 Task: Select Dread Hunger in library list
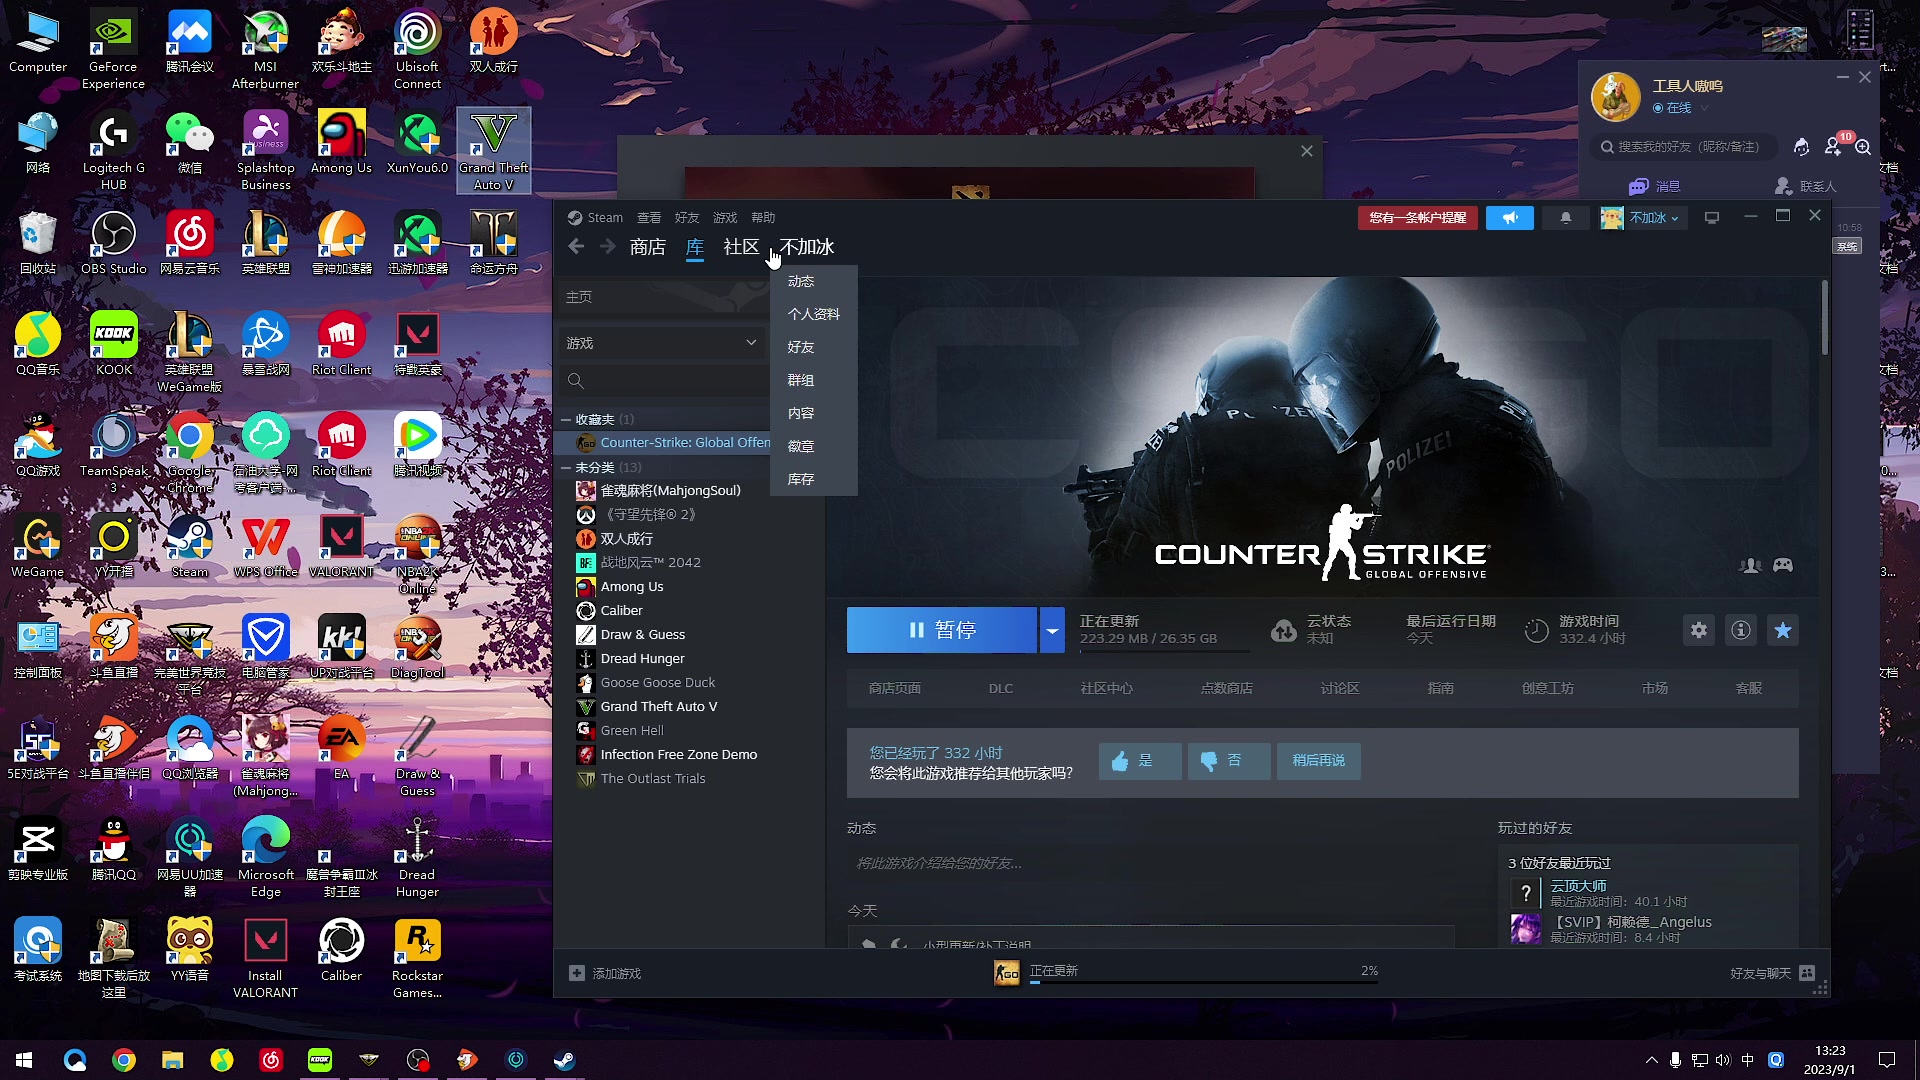[642, 659]
